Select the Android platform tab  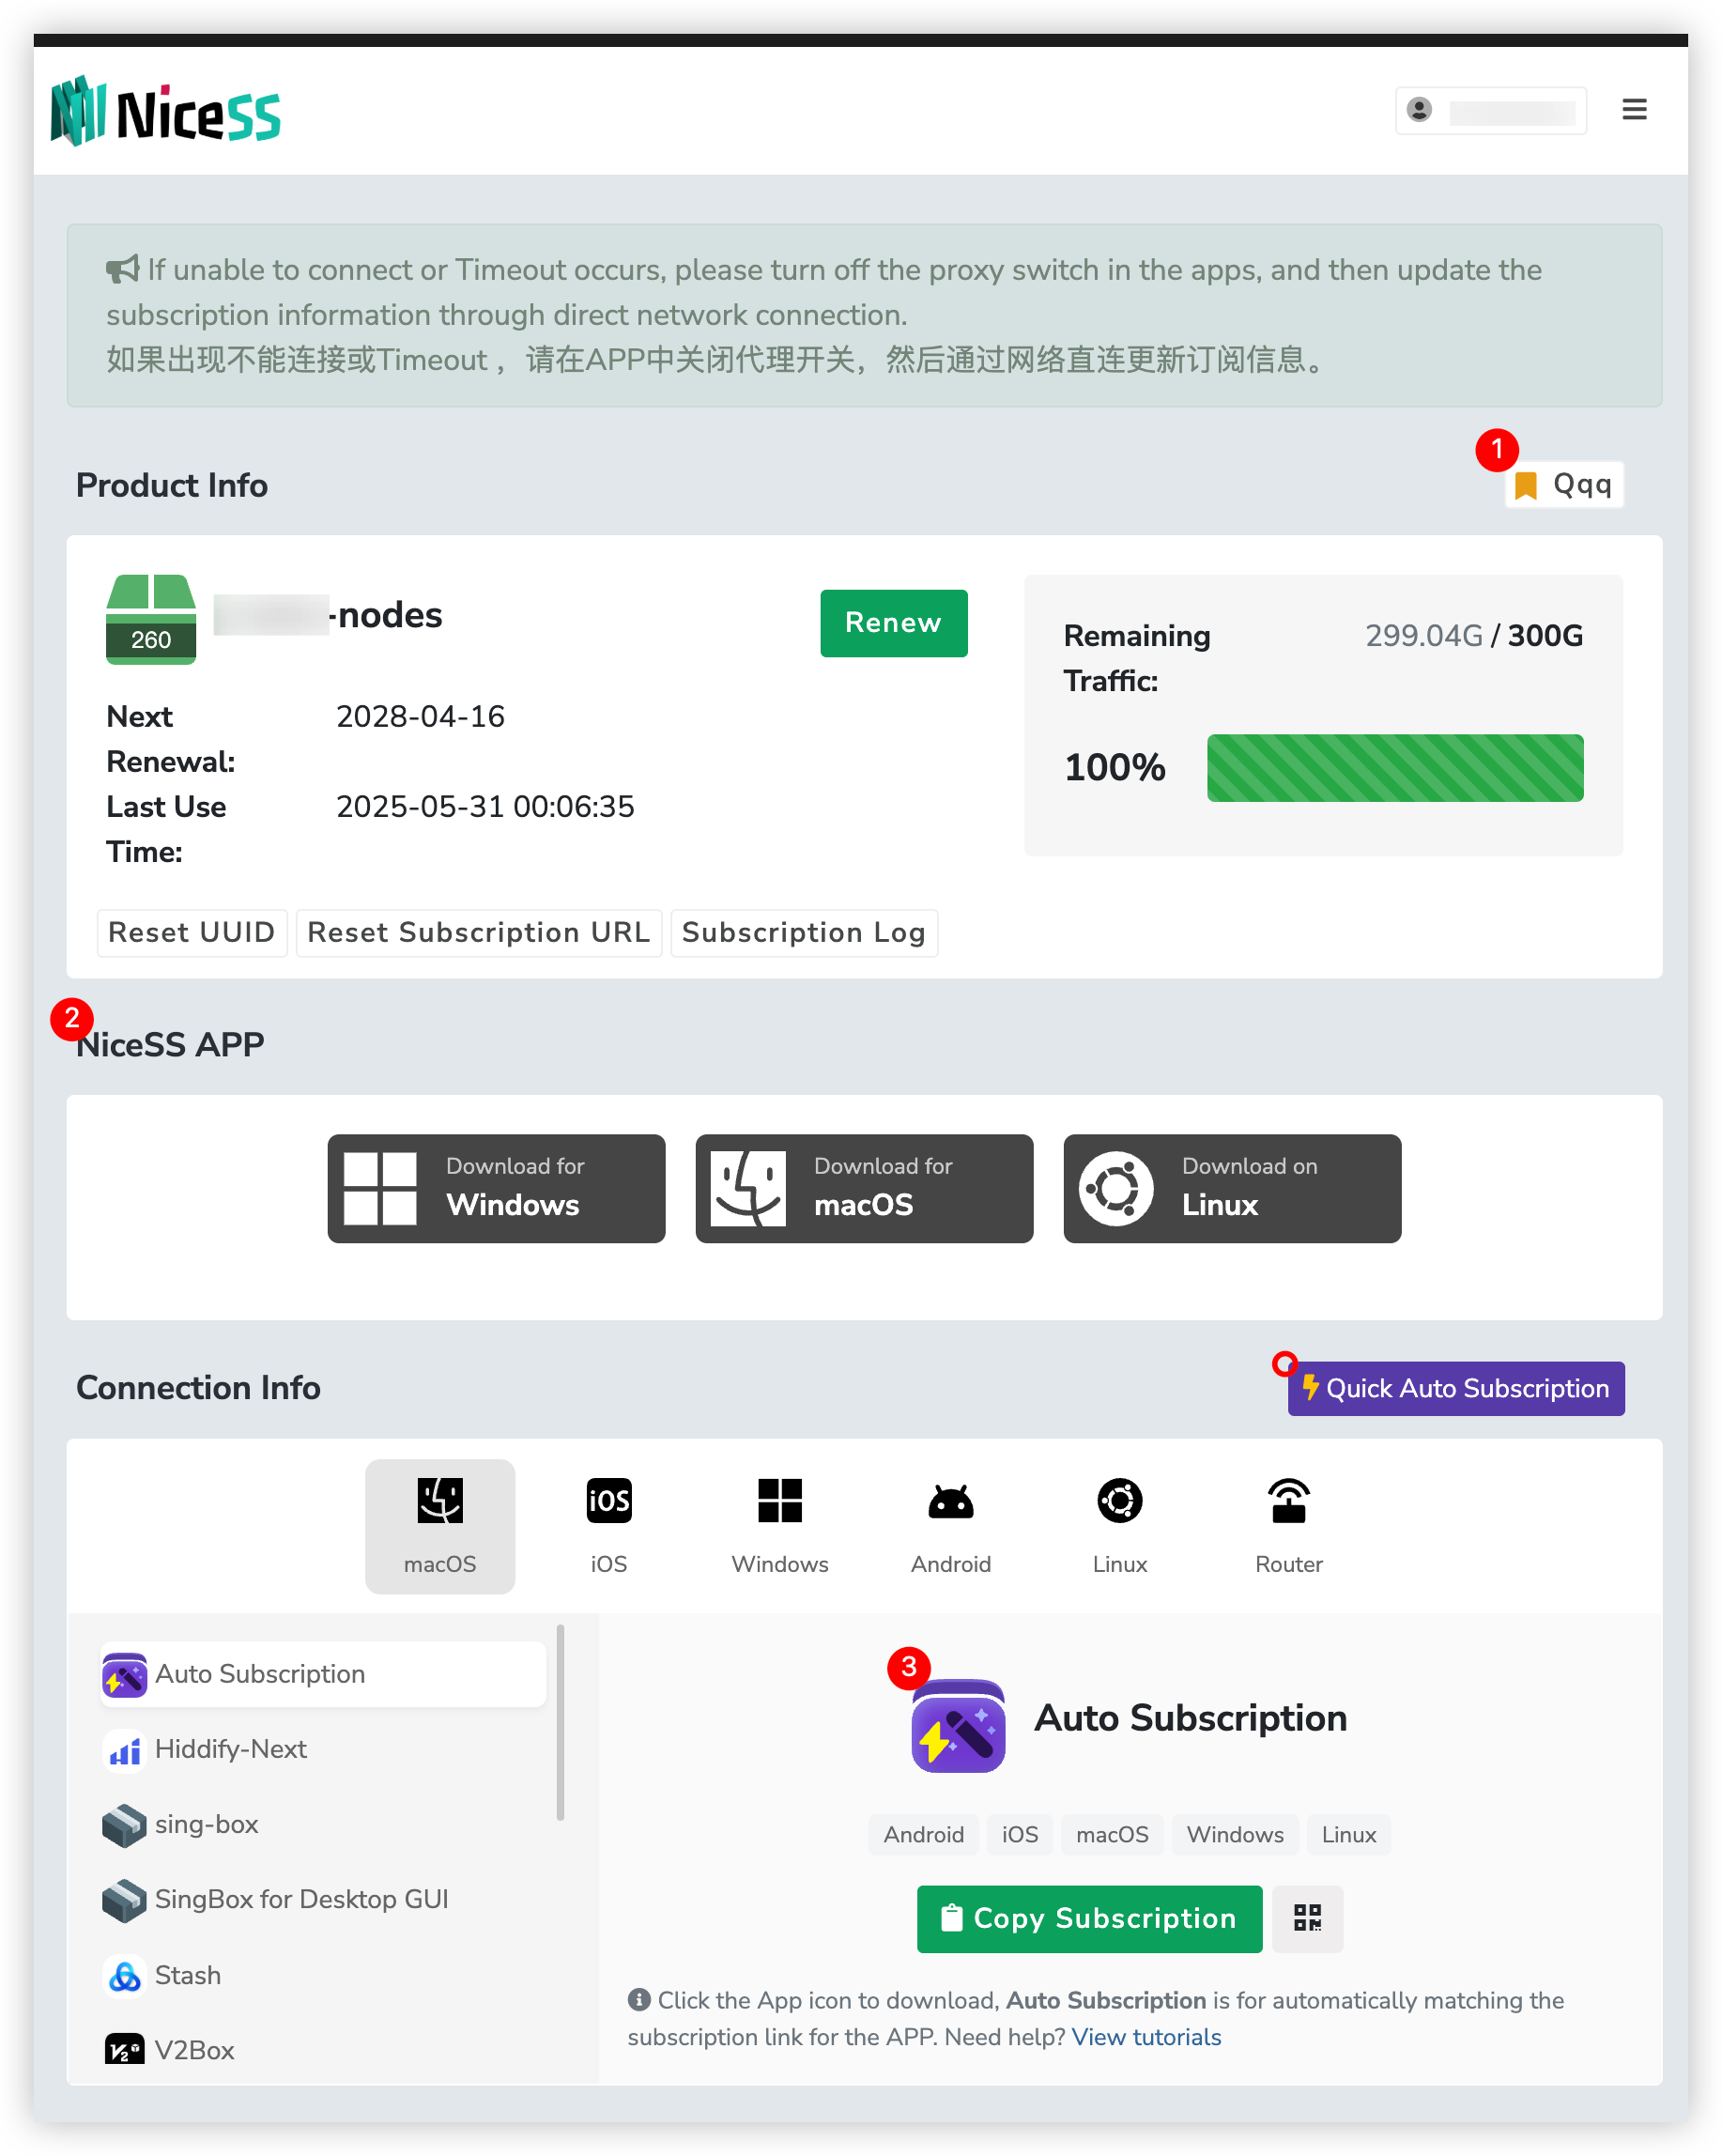951,1526
